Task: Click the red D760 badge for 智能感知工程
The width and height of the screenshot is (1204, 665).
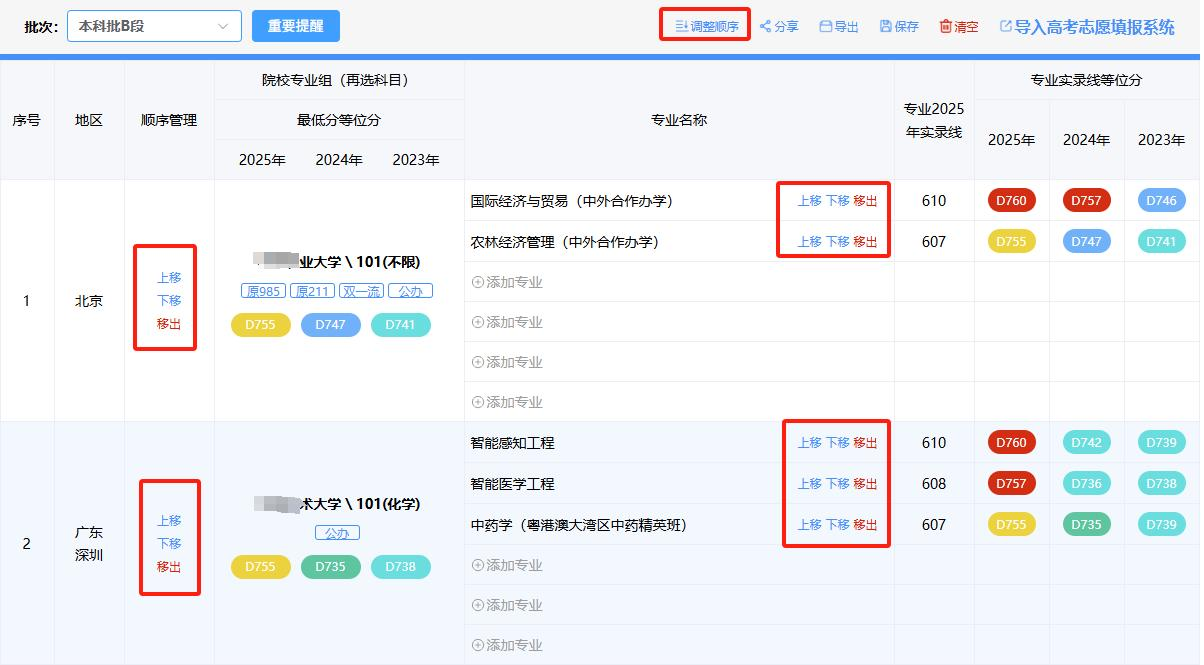Action: [1012, 442]
